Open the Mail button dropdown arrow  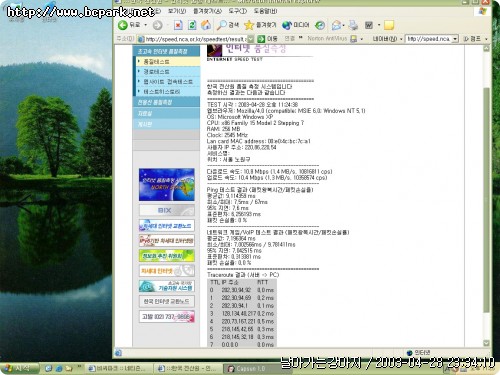coord(343,25)
